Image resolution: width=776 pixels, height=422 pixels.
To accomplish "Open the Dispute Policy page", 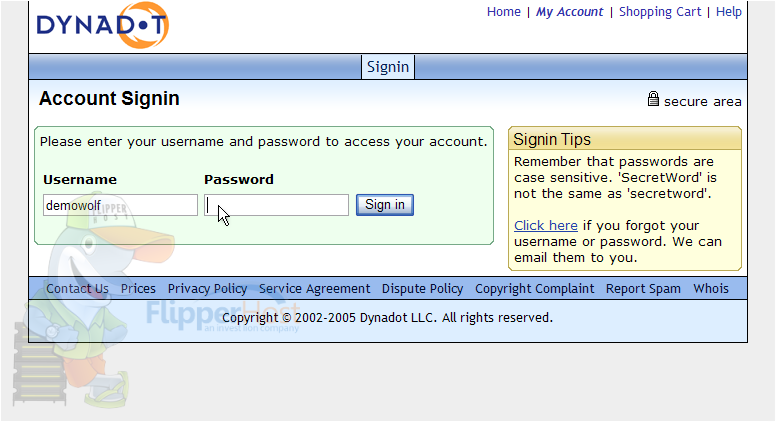I will [x=422, y=288].
